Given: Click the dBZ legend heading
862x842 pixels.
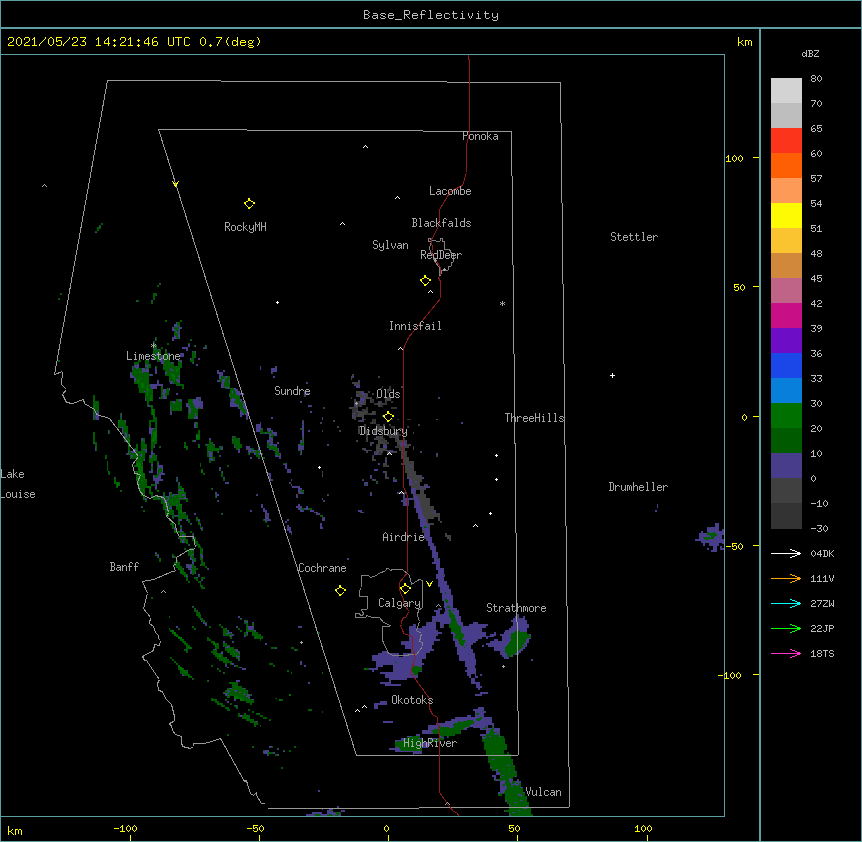Looking at the screenshot, I should click(810, 53).
